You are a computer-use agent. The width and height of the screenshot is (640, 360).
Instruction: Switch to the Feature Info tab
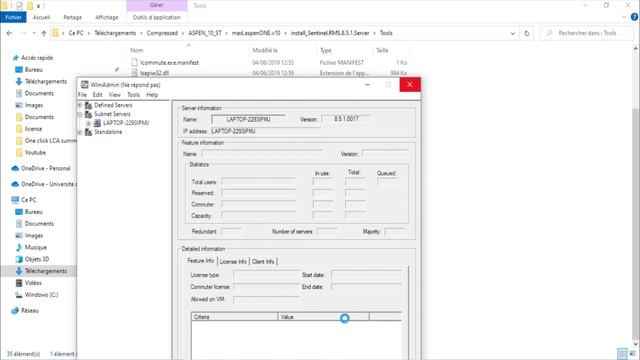(200, 261)
